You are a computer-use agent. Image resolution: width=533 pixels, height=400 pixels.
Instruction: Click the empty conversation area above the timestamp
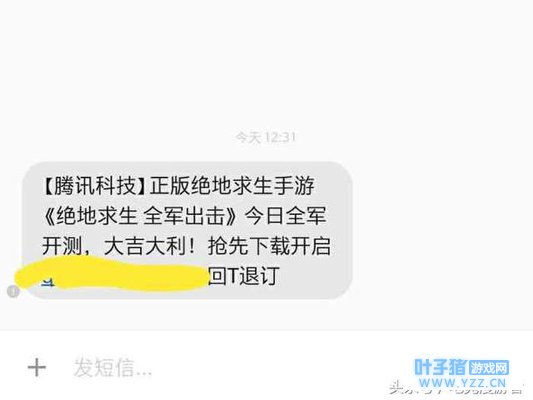coord(266,65)
